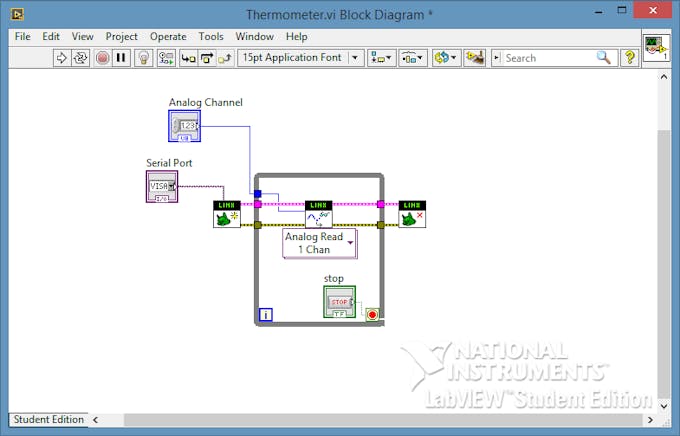Click the Abort Execution button
The image size is (680, 436).
point(102,58)
